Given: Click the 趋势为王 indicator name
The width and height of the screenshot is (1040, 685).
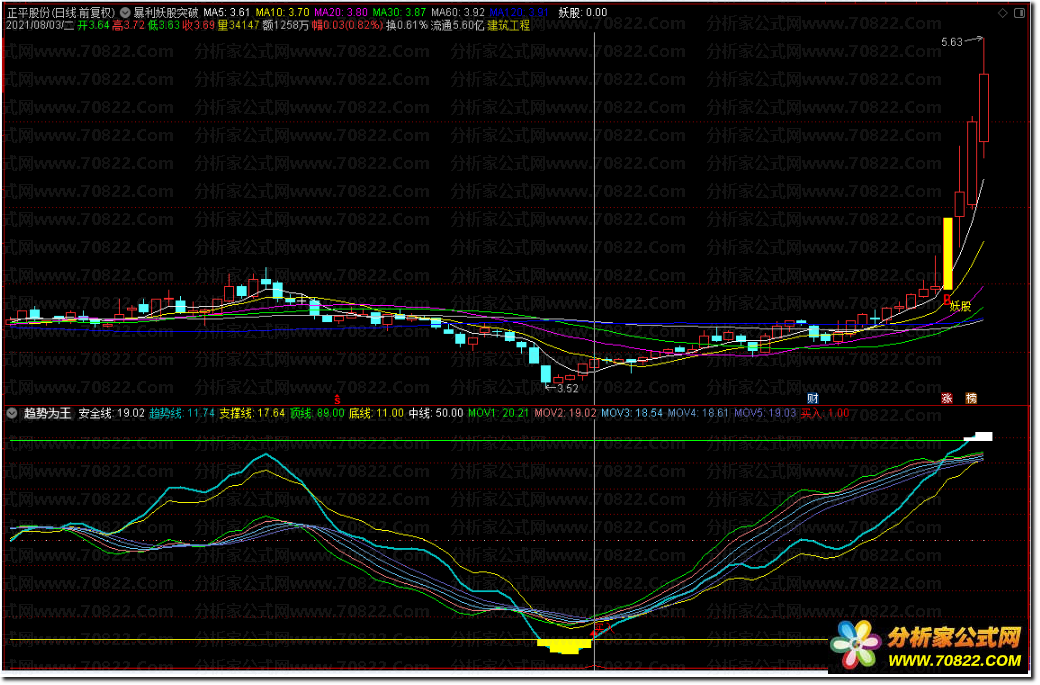Looking at the screenshot, I should [47, 413].
